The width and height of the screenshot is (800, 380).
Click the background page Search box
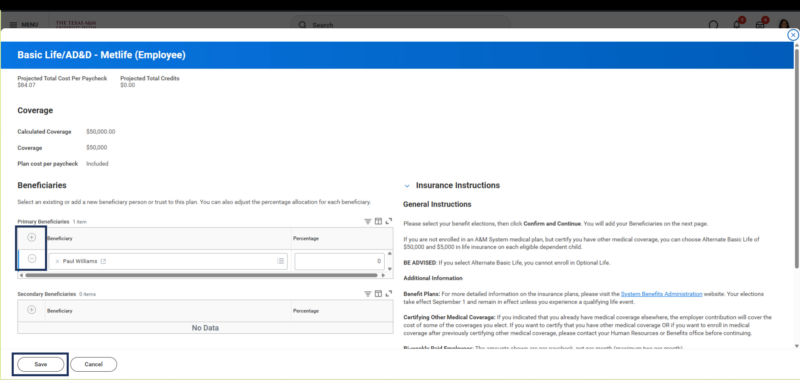(x=400, y=24)
